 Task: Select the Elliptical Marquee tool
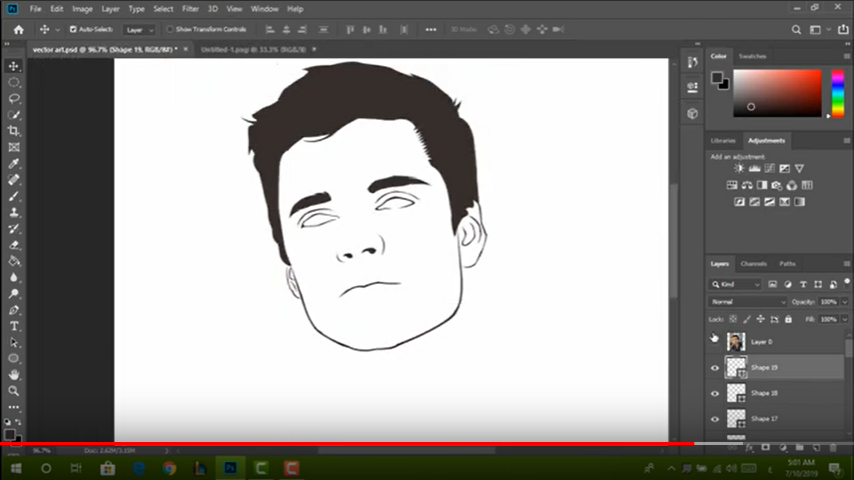click(x=14, y=82)
